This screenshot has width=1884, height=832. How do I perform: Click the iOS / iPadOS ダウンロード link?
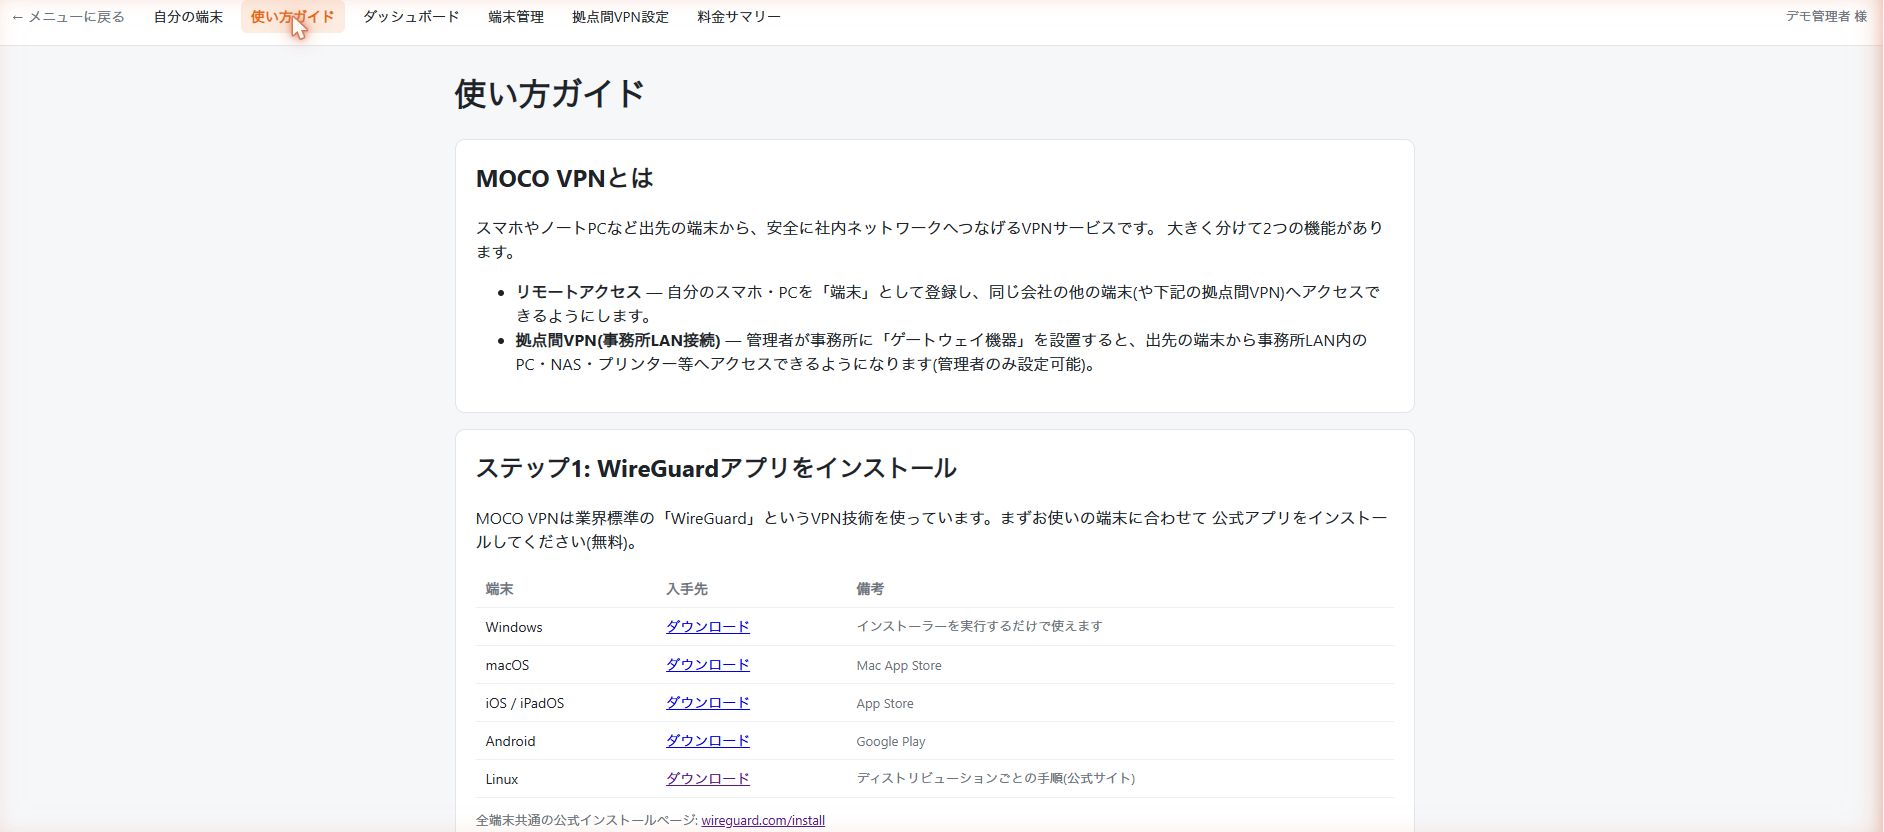click(x=708, y=703)
